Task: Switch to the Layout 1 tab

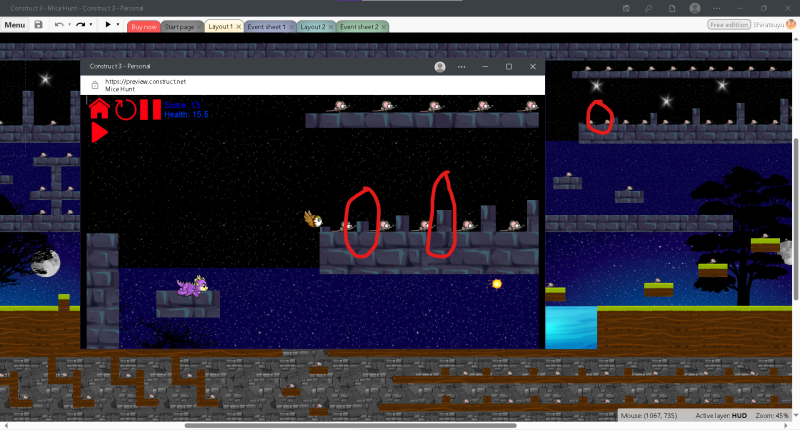Action: 220,27
